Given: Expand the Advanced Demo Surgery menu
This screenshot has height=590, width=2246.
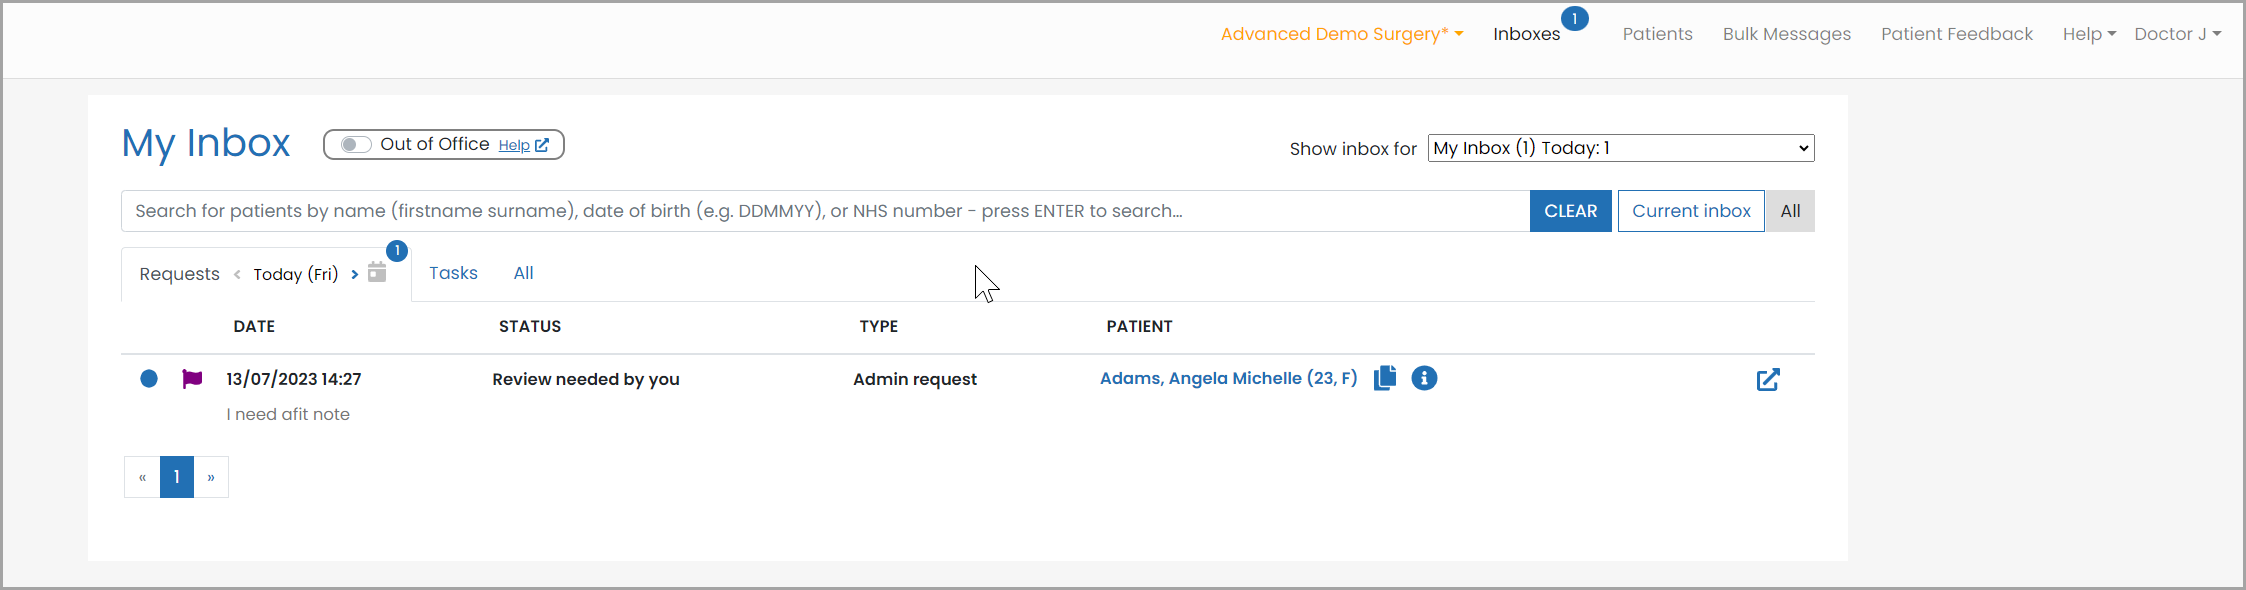Looking at the screenshot, I should [x=1342, y=34].
